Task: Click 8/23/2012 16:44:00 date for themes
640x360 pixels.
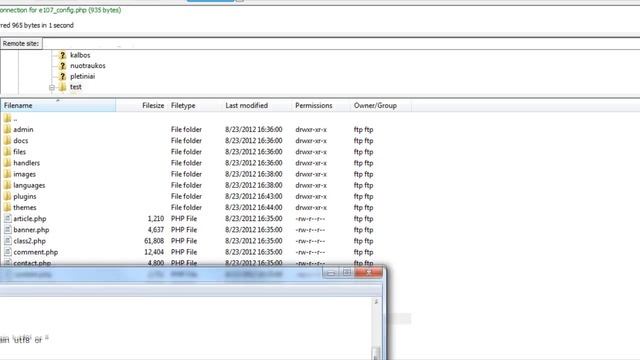Action: [x=253, y=207]
